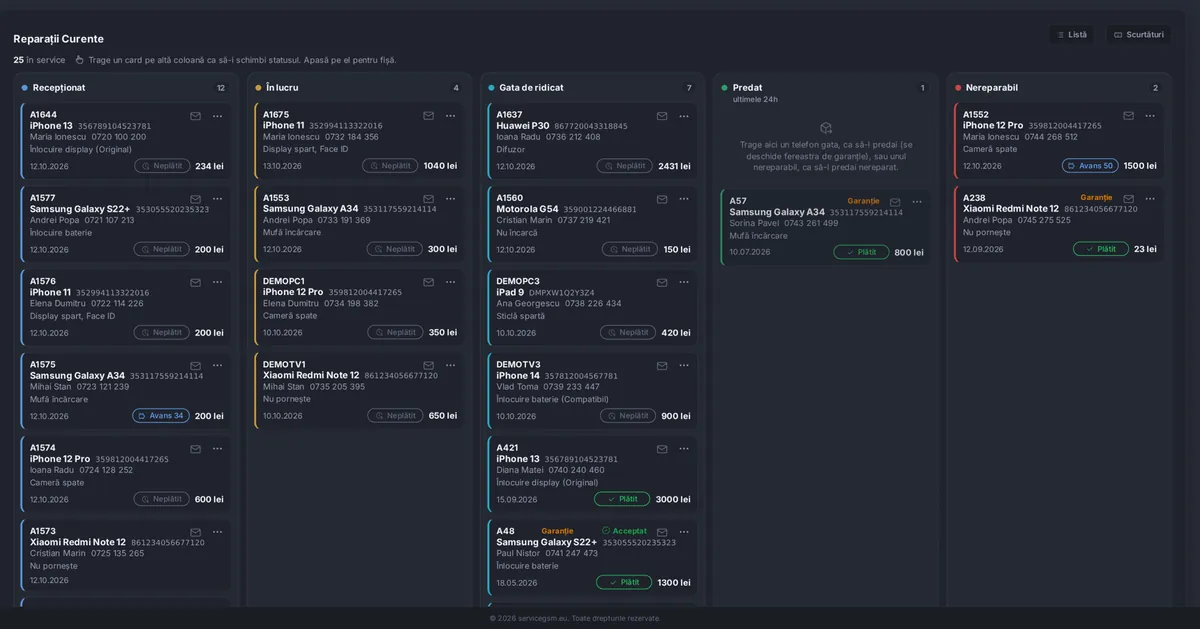This screenshot has height=629, width=1200.
Task: Click the envelope icon on card A57
Action: pyautogui.click(x=895, y=202)
